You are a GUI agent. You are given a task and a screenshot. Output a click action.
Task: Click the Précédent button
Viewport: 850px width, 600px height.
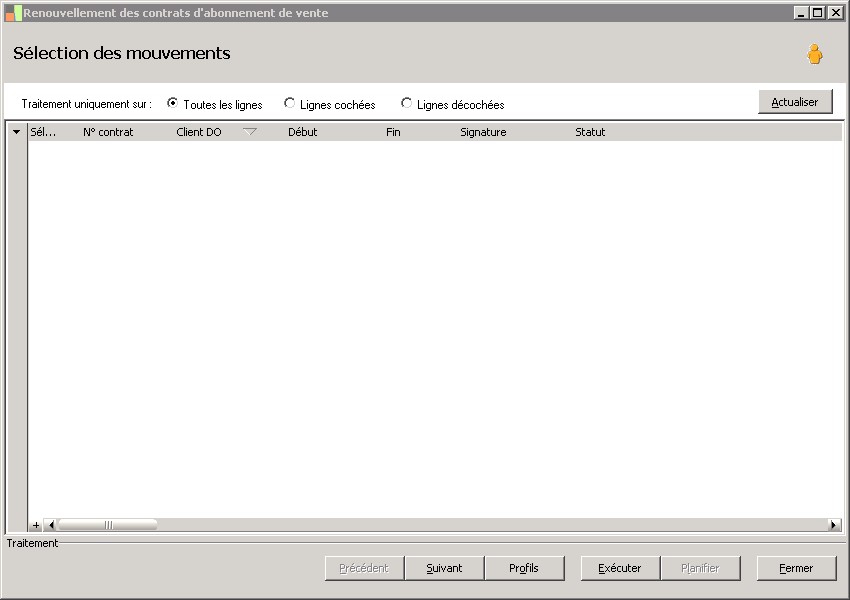tap(364, 568)
